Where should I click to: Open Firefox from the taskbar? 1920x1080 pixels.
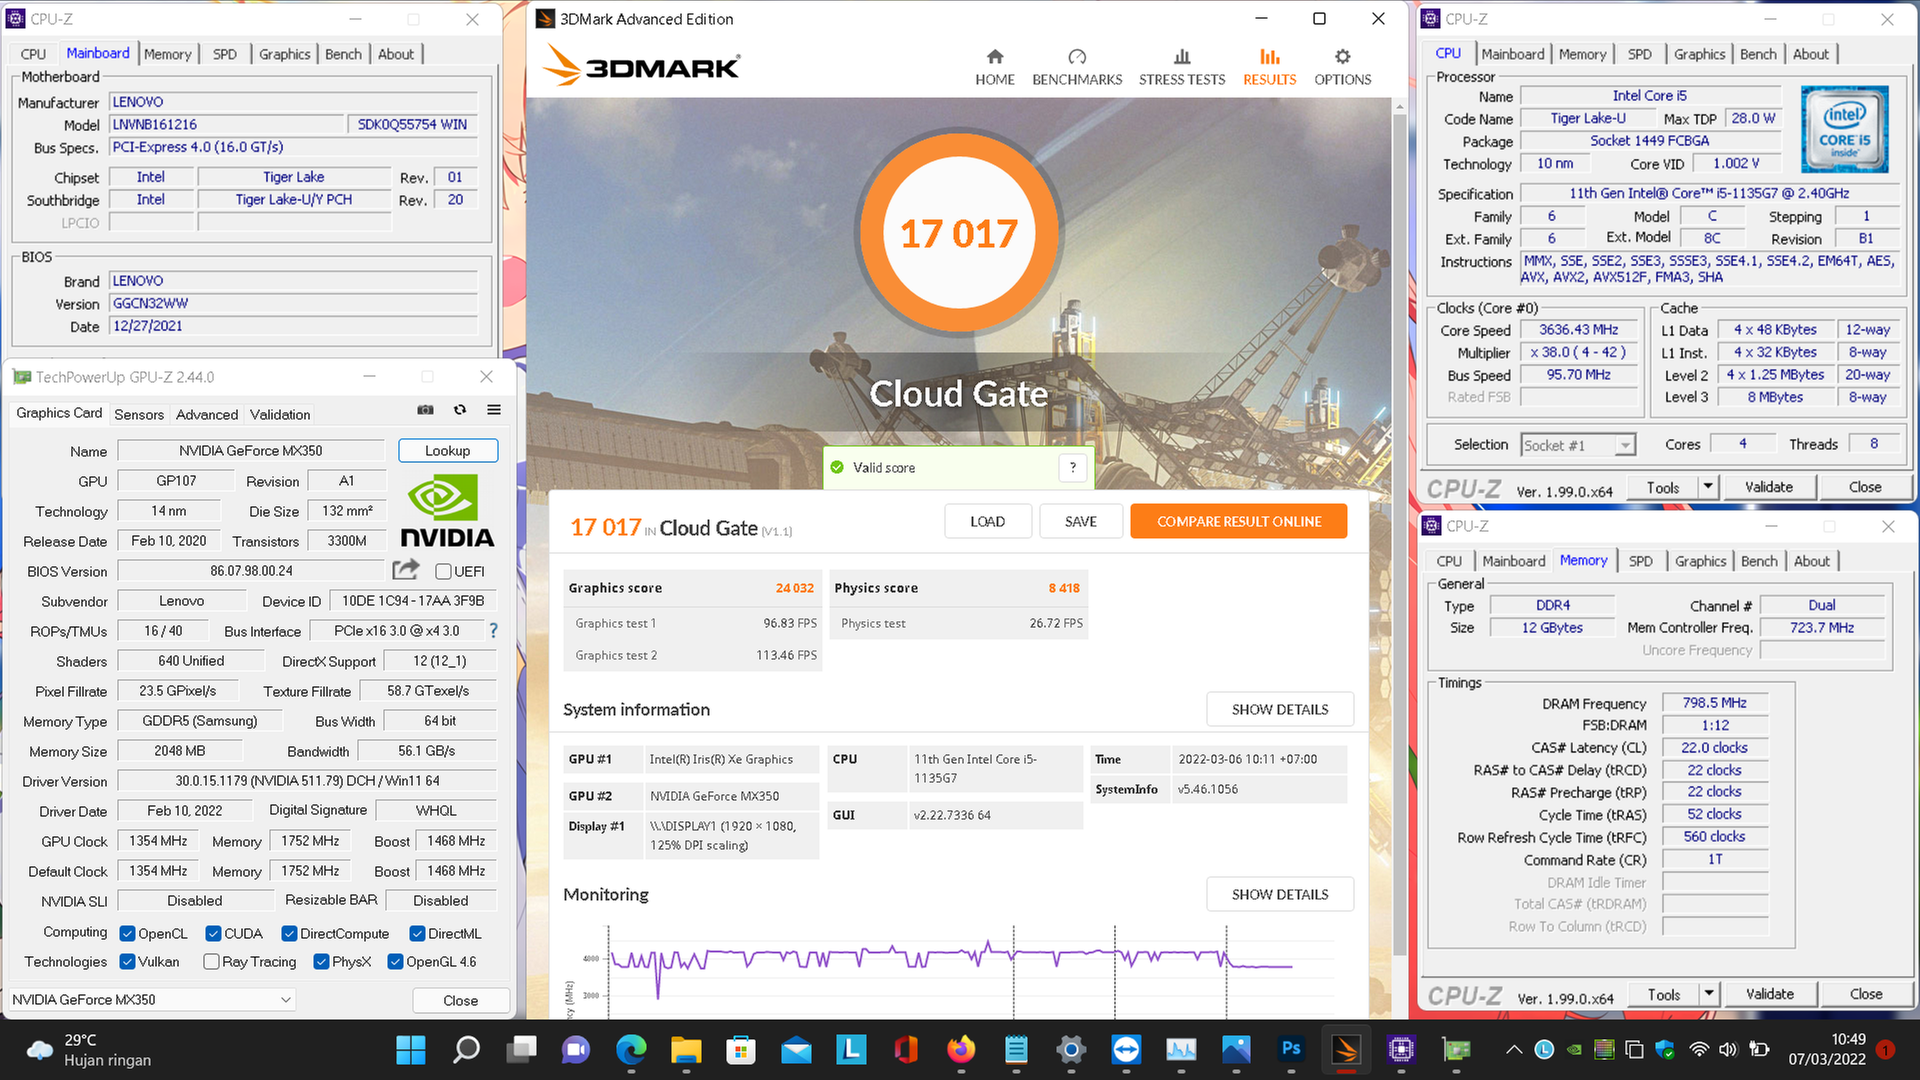click(x=961, y=1050)
